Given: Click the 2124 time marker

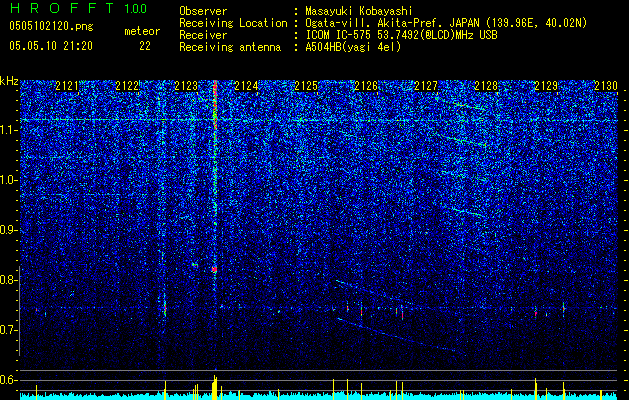Looking at the screenshot, I should click(246, 86).
